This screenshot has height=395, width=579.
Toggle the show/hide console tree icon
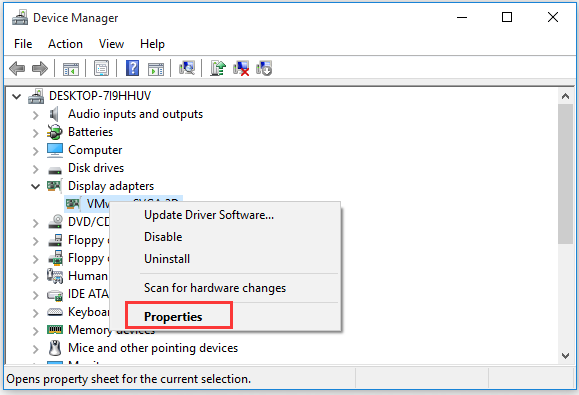point(71,69)
